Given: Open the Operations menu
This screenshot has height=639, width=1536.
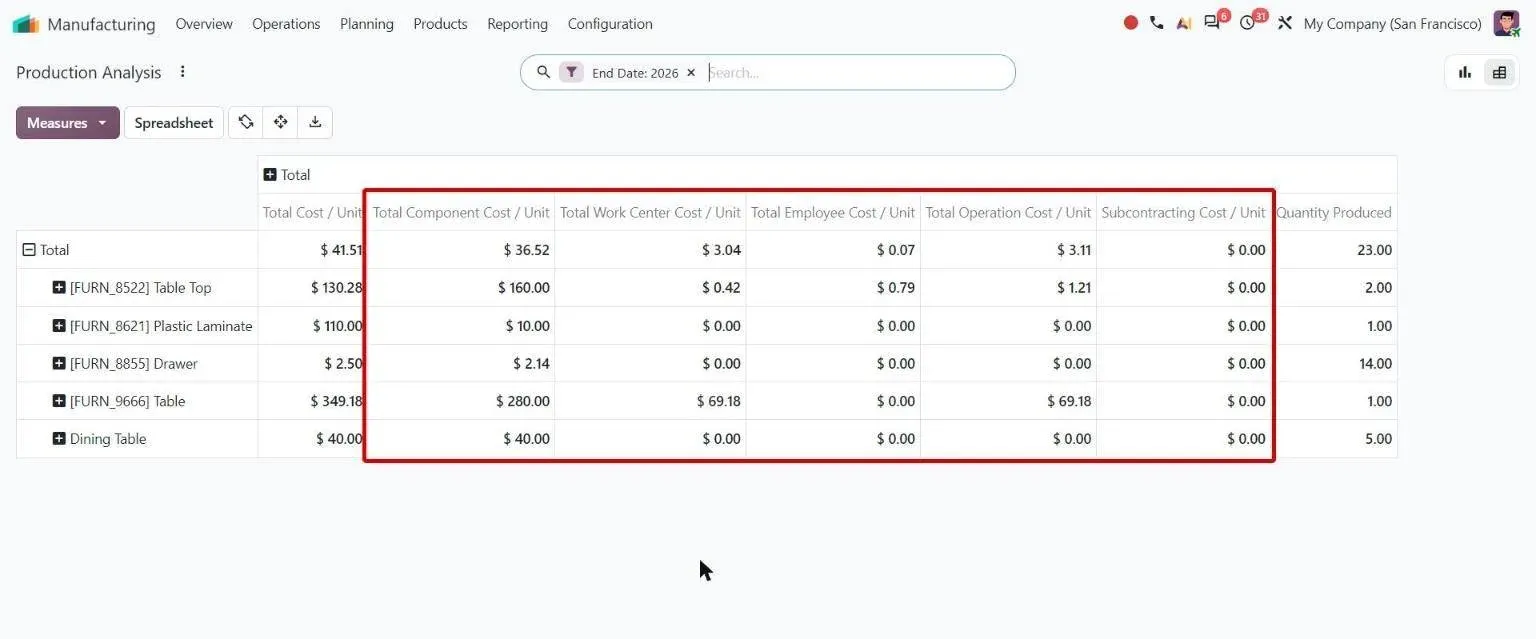Looking at the screenshot, I should [x=286, y=24].
